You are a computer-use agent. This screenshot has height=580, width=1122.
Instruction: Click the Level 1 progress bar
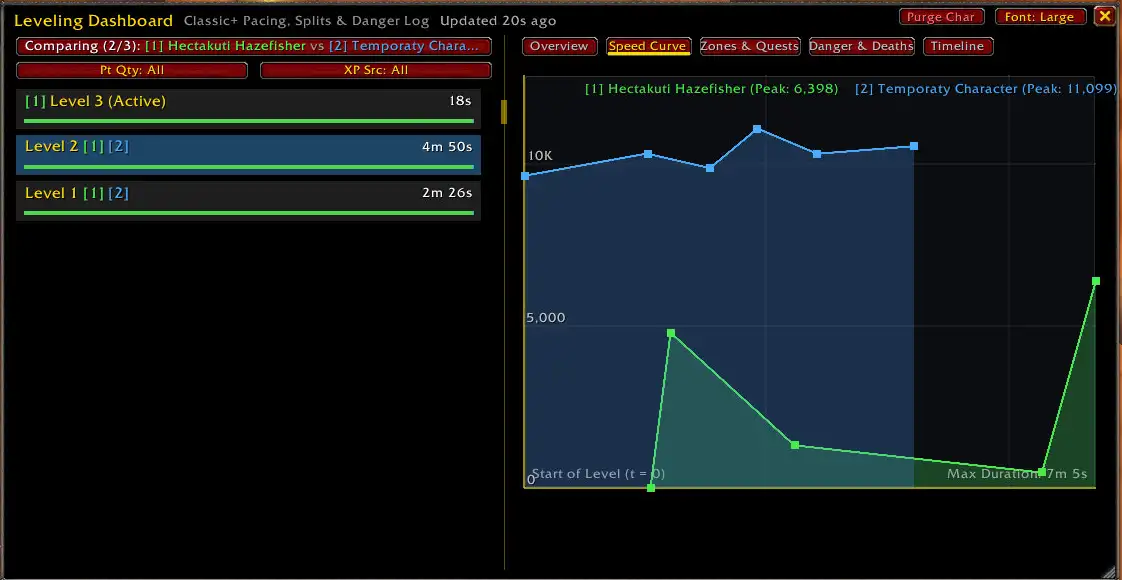(x=248, y=213)
